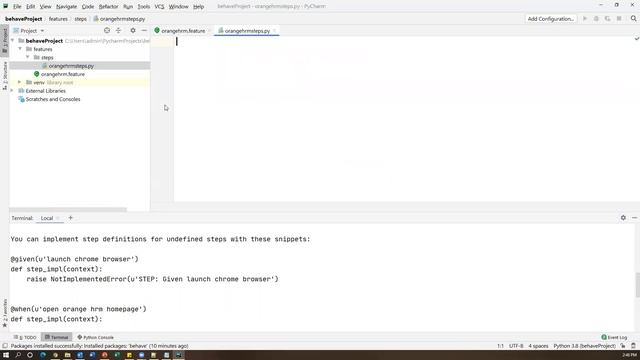Image resolution: width=640 pixels, height=360 pixels.
Task: Click the Windows taskbar search magnifier
Action: click(18, 355)
